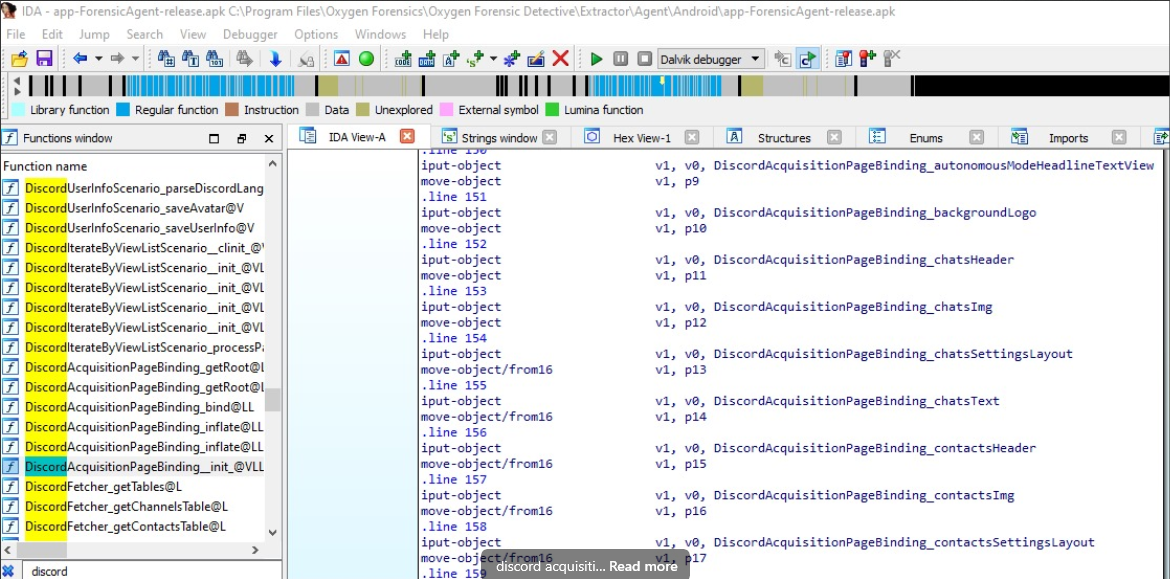Select DiscordFetcher_getTables@L function in list
Viewport: 1170px width, 579px height.
click(103, 487)
